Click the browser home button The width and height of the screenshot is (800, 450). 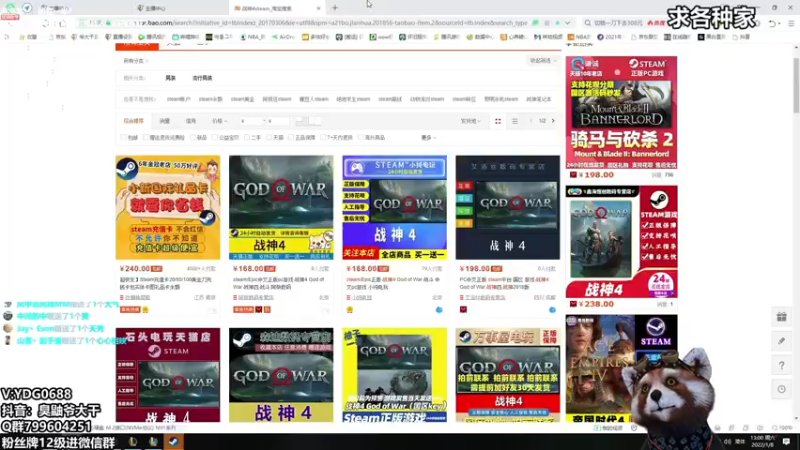pos(63,23)
